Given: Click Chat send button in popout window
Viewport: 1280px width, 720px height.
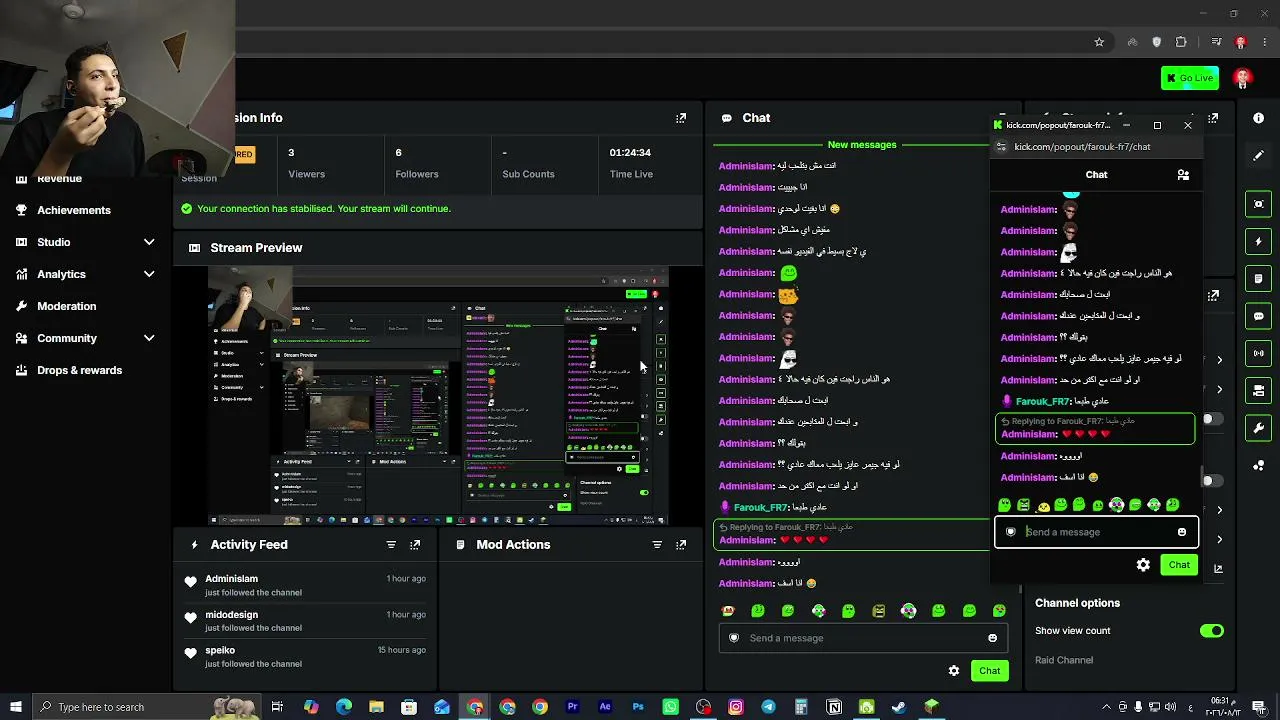Looking at the screenshot, I should [x=1179, y=565].
